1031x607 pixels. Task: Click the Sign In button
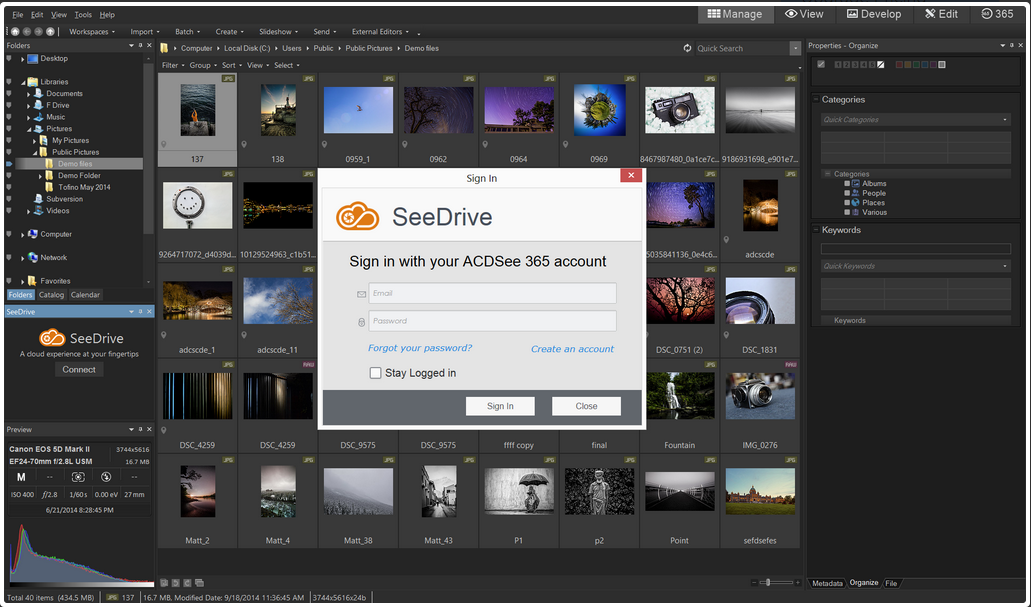500,406
